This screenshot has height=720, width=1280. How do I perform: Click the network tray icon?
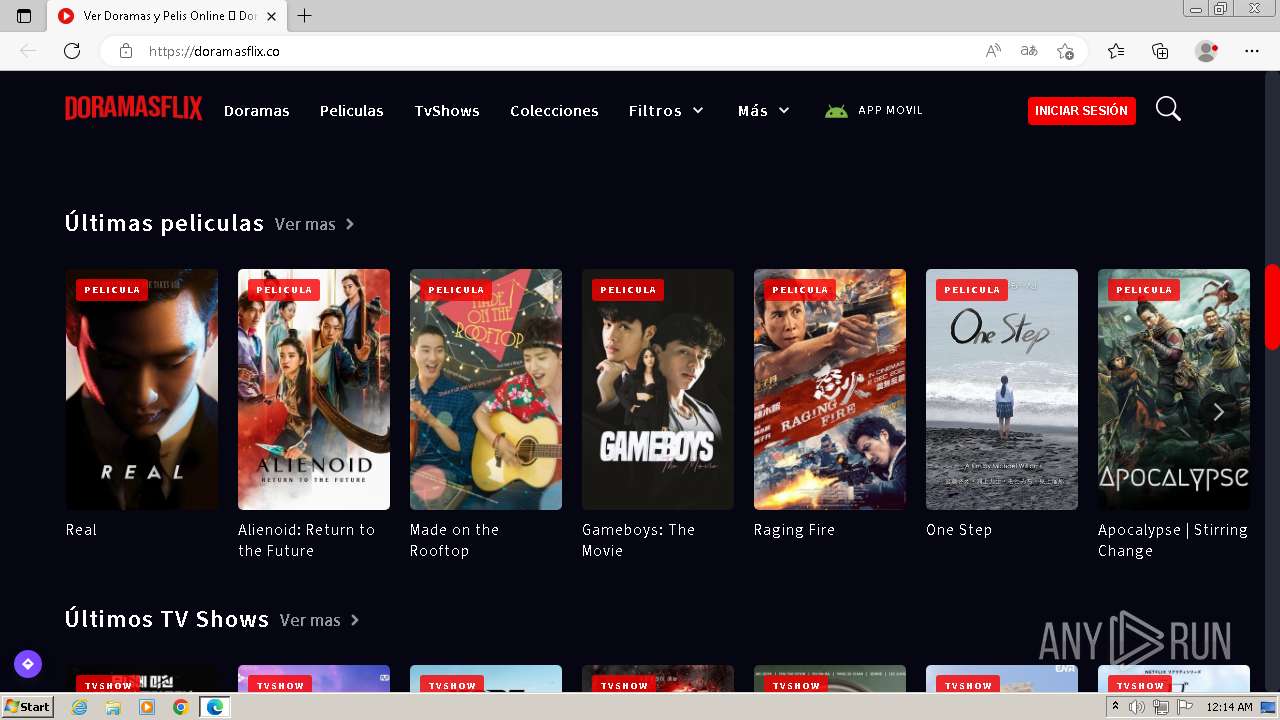[1161, 707]
